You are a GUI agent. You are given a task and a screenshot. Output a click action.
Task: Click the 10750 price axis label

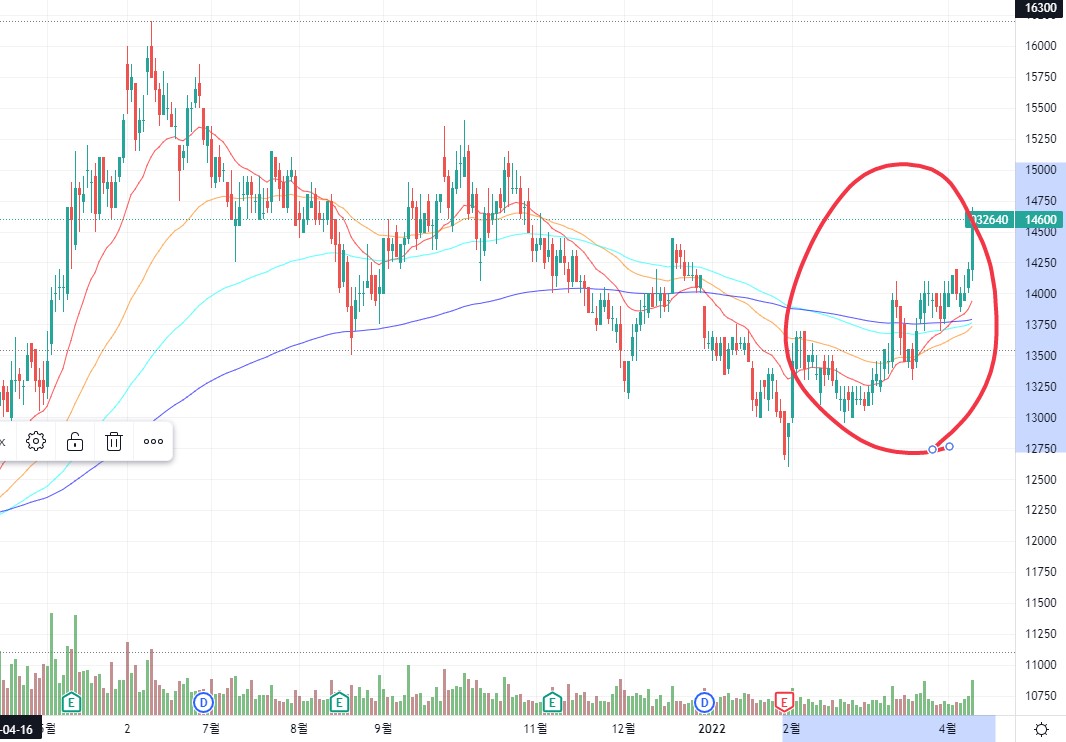click(x=1041, y=696)
